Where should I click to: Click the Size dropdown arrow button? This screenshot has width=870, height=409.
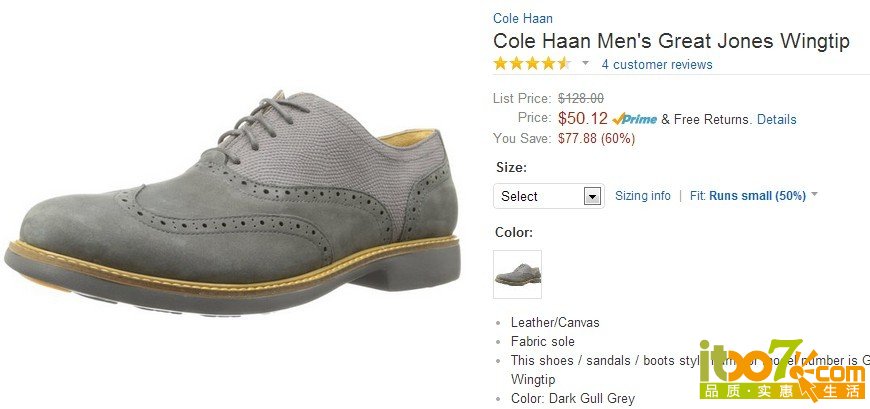(593, 196)
